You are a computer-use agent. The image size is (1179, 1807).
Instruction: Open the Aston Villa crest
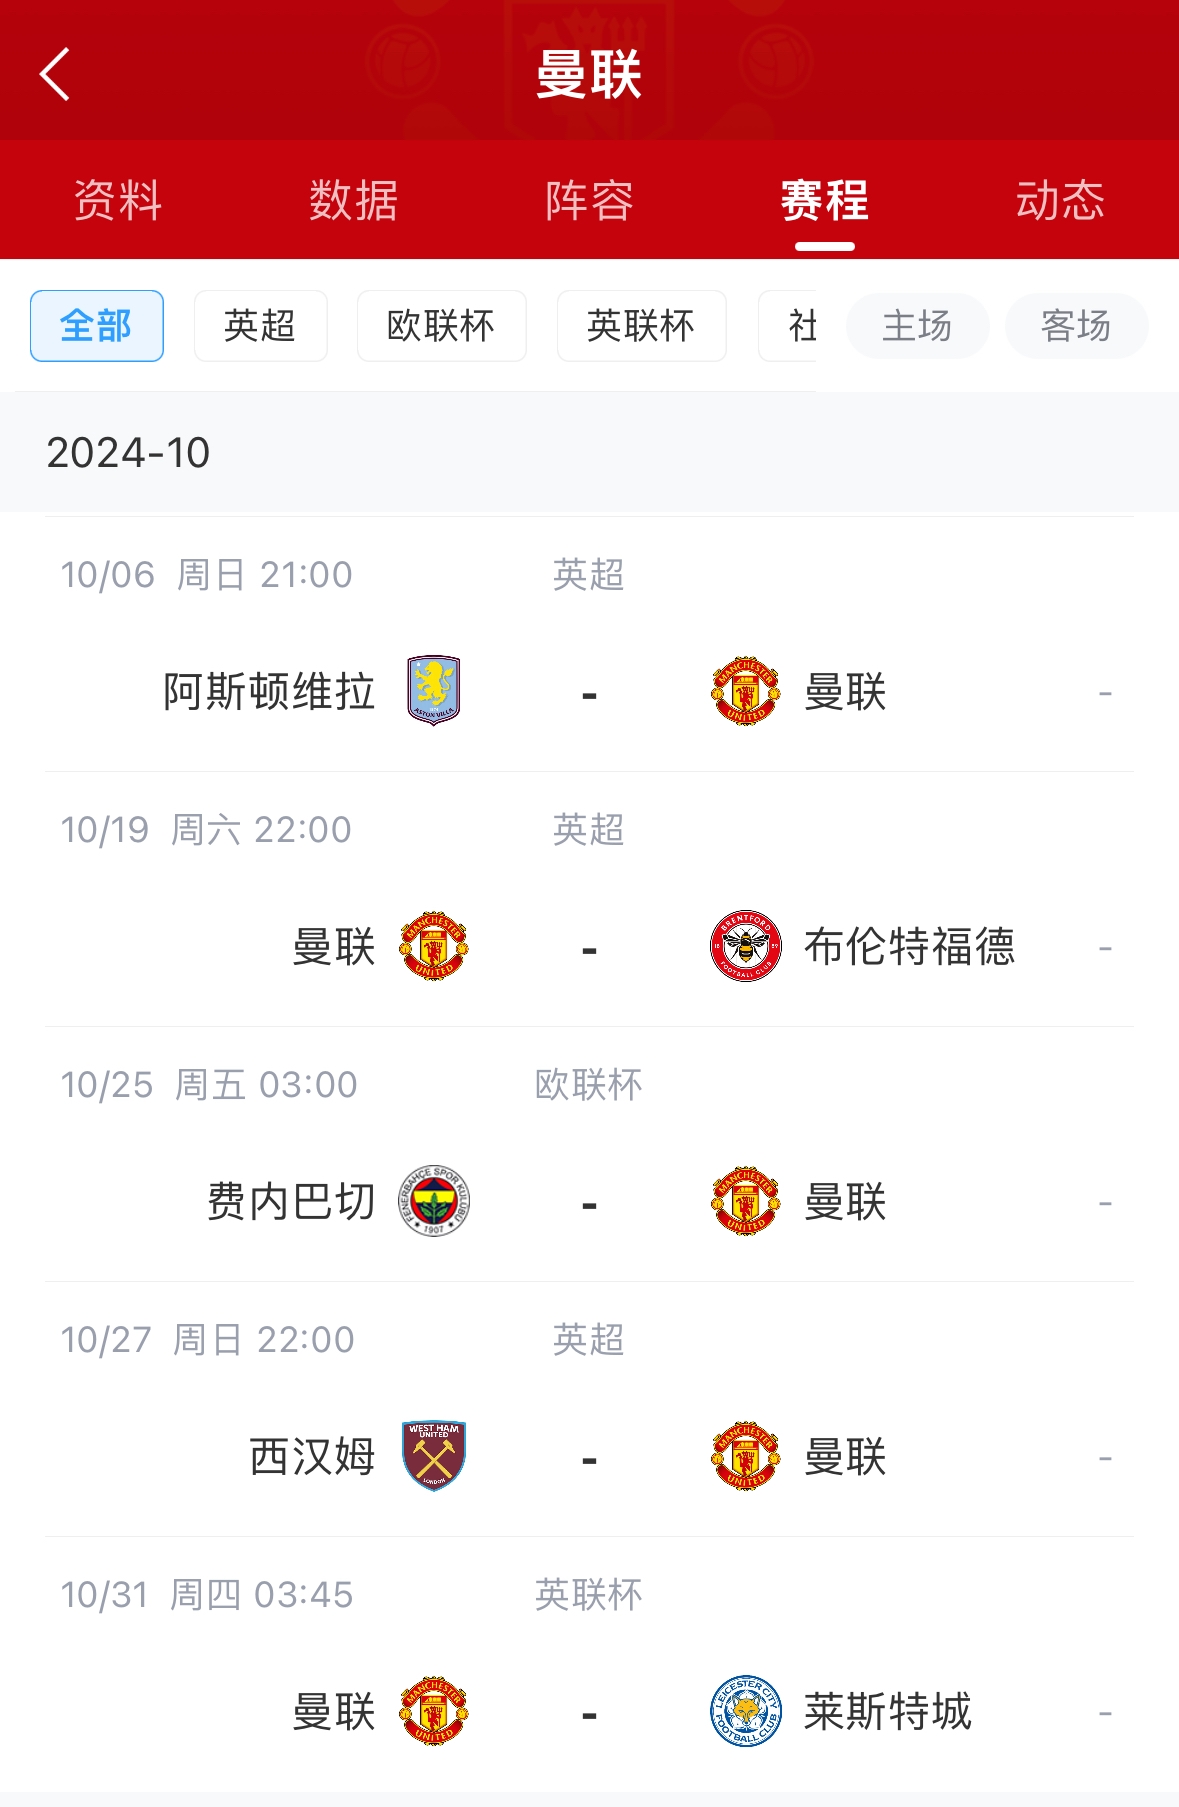[x=434, y=691]
